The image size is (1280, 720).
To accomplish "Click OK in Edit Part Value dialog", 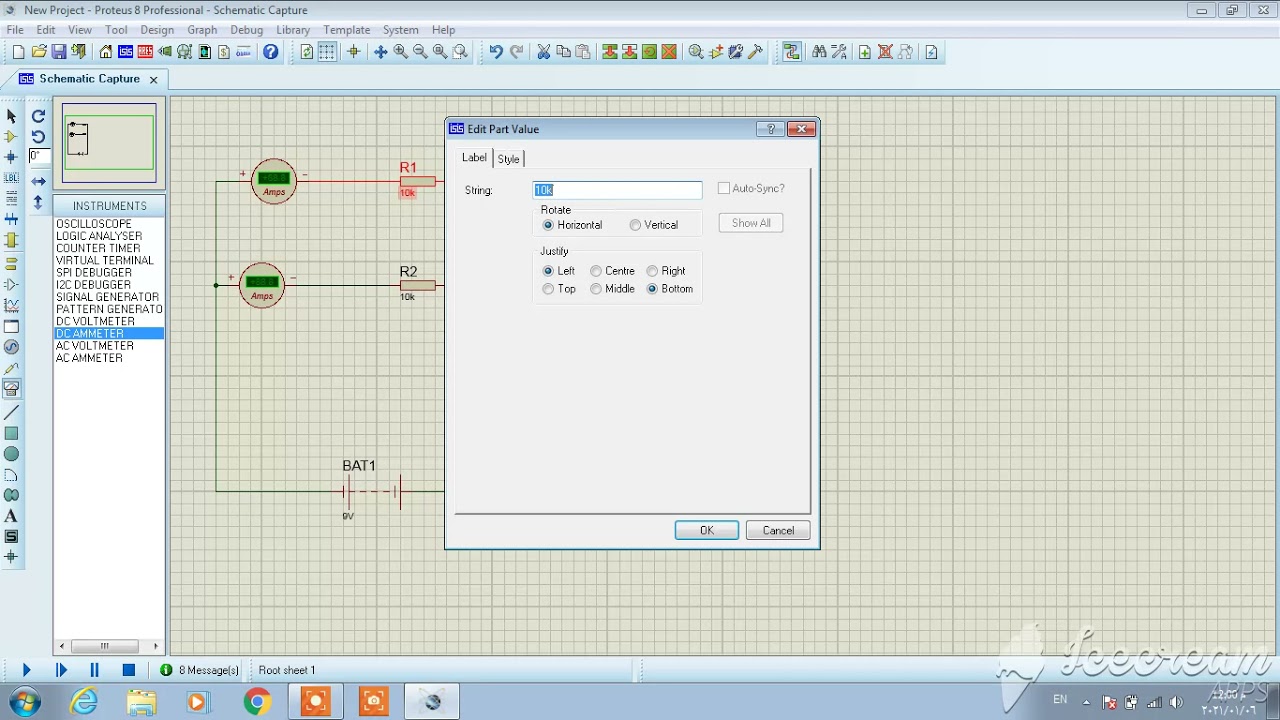I will (x=707, y=531).
